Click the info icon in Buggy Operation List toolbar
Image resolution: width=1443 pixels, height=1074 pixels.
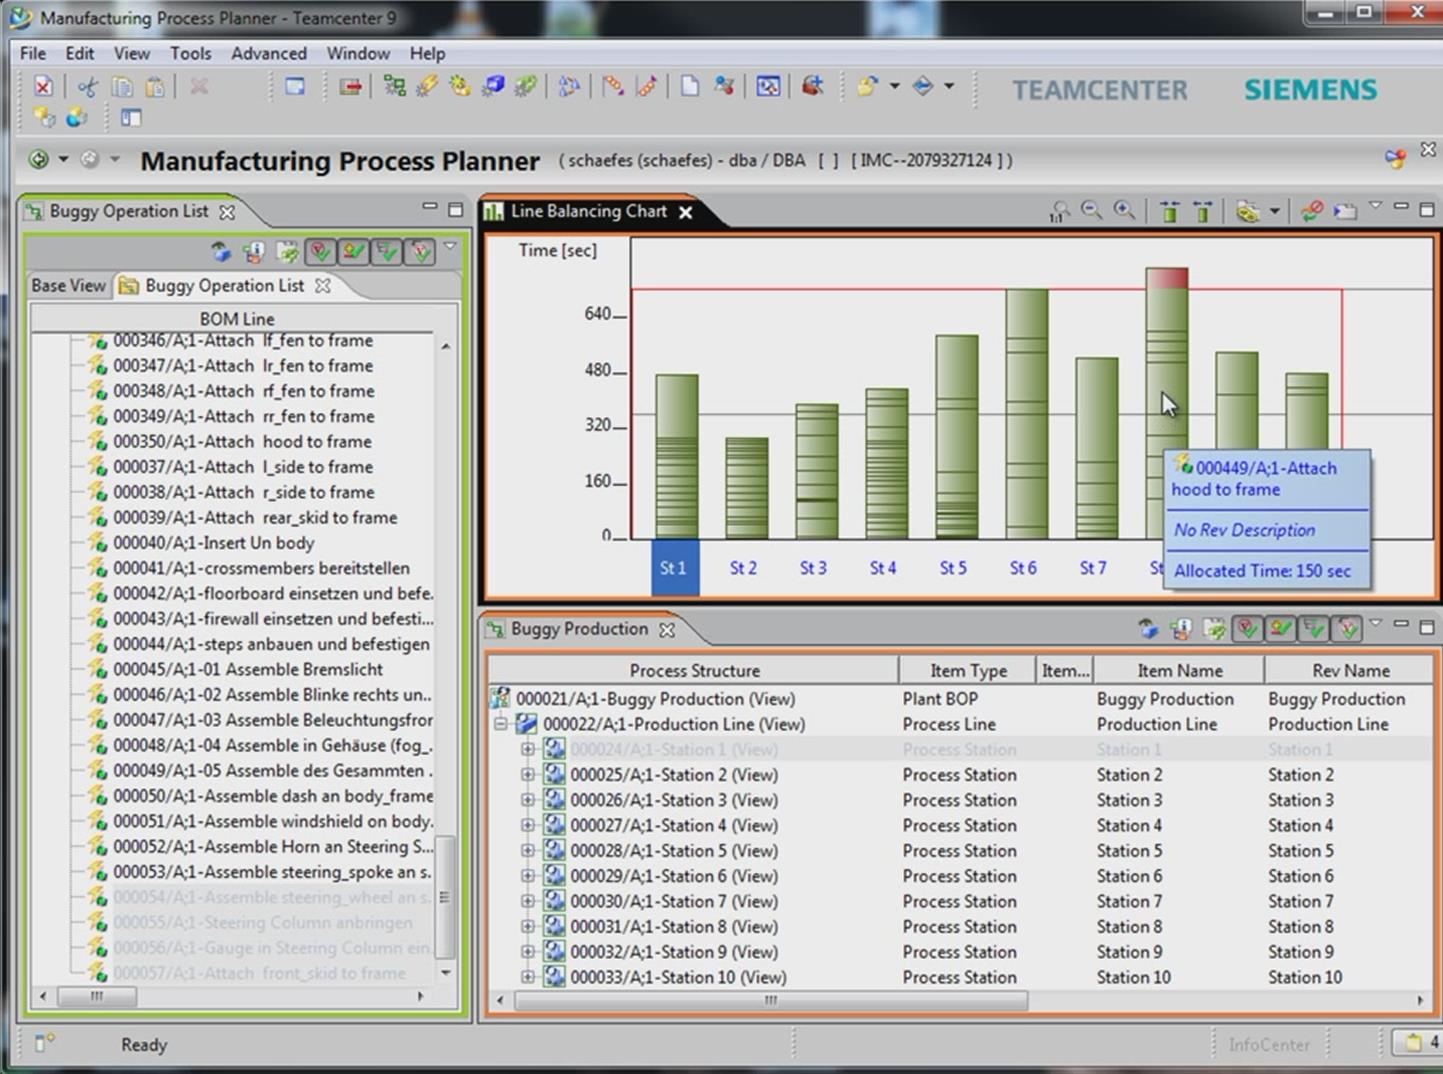253,252
